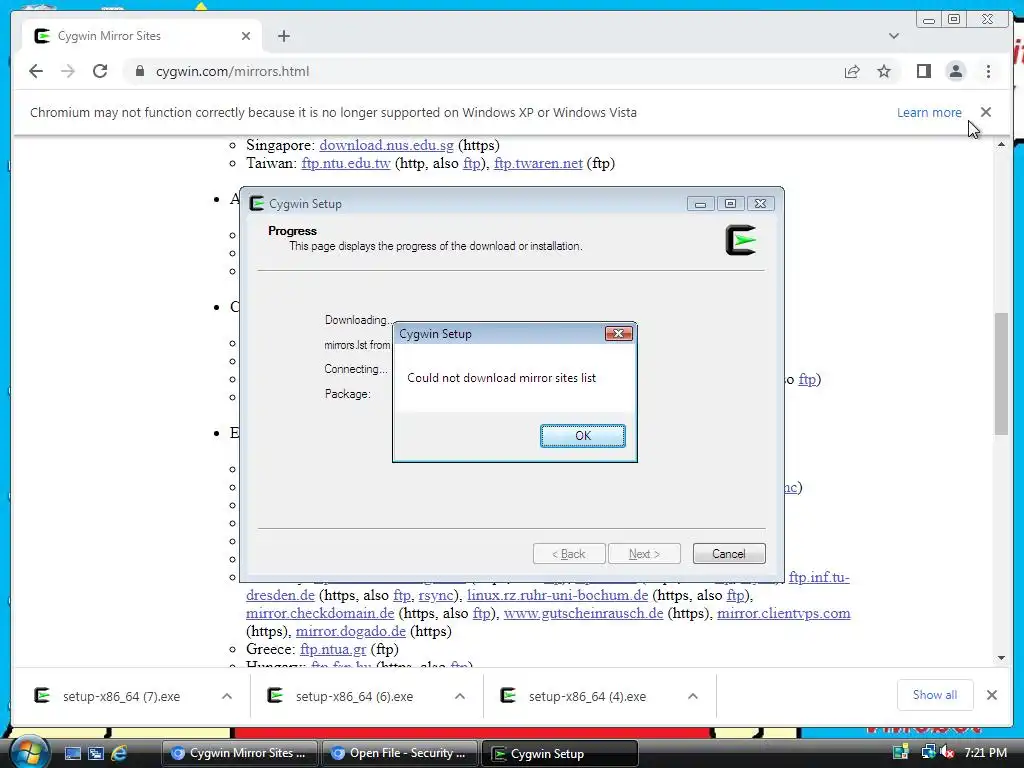
Task: Open the ftp.ntu.edu.tw mirror link
Action: [x=345, y=163]
